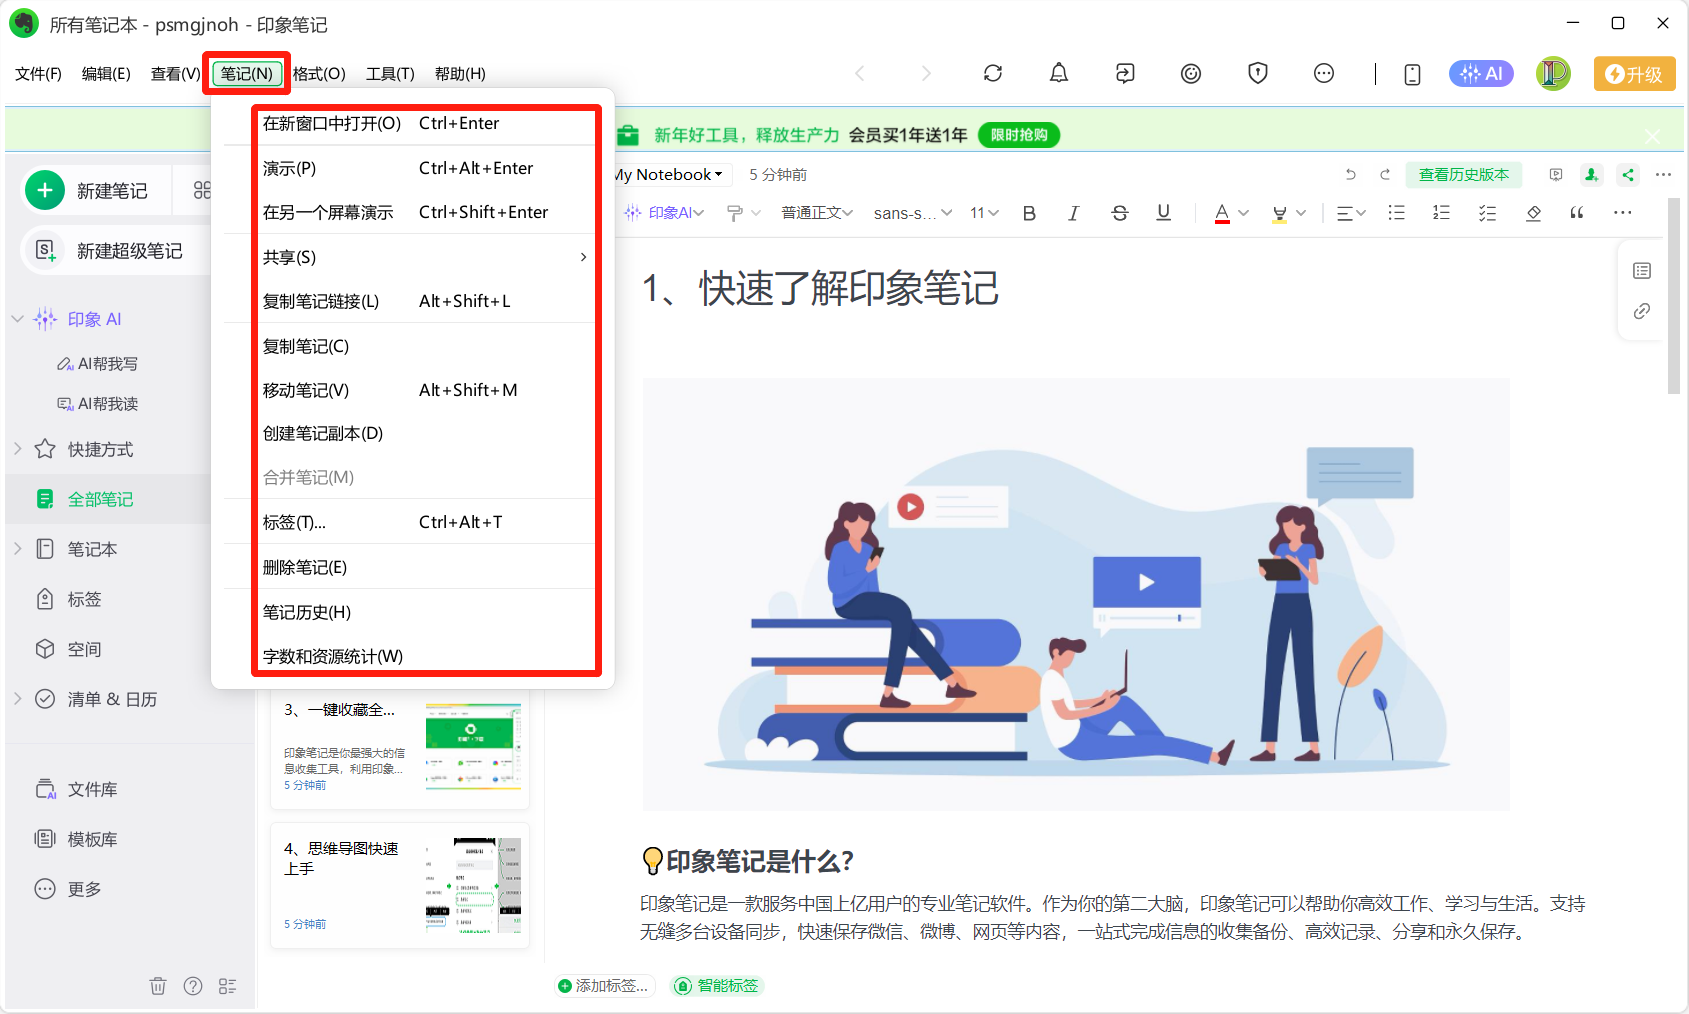1689x1014 pixels.
Task: Open the chat bubble icon in top toolbar
Action: click(1323, 73)
